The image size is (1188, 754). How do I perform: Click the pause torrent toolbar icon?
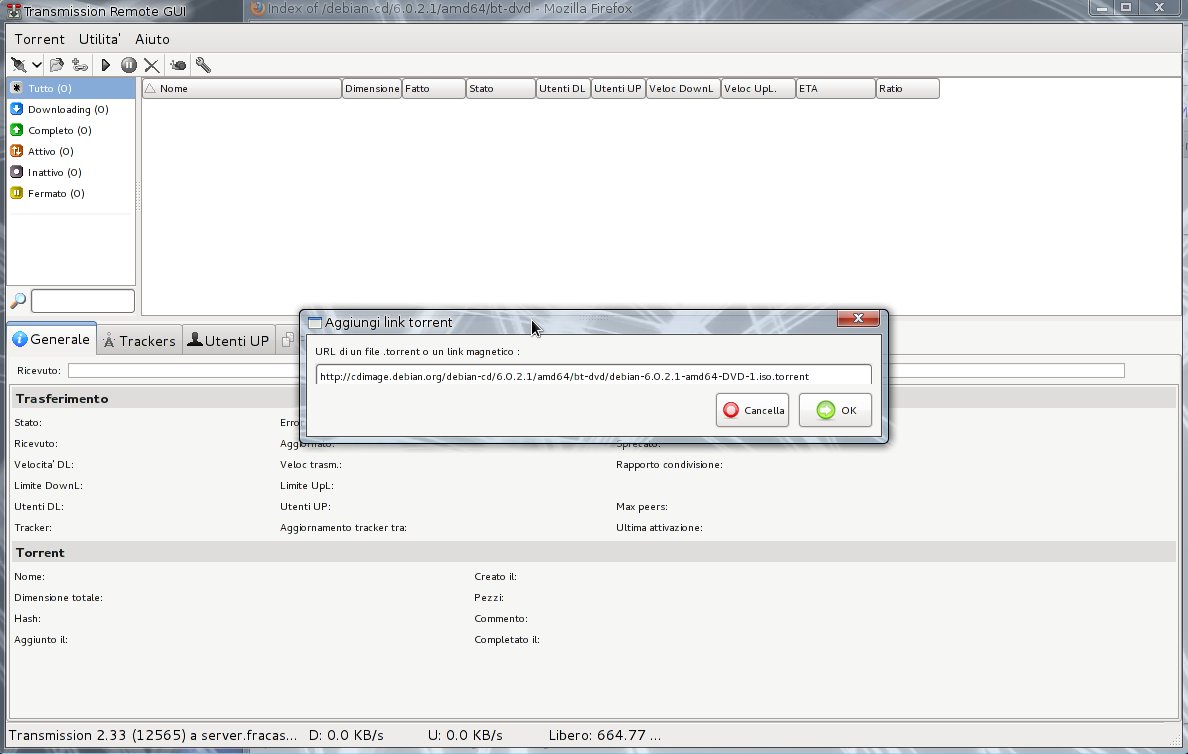tap(129, 65)
